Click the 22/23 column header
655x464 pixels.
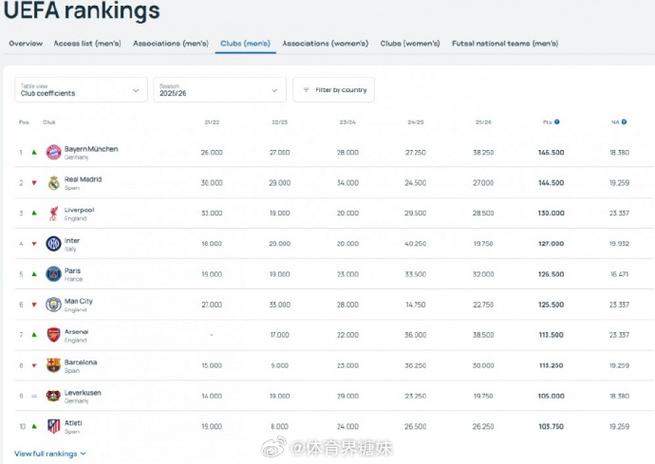click(x=279, y=122)
